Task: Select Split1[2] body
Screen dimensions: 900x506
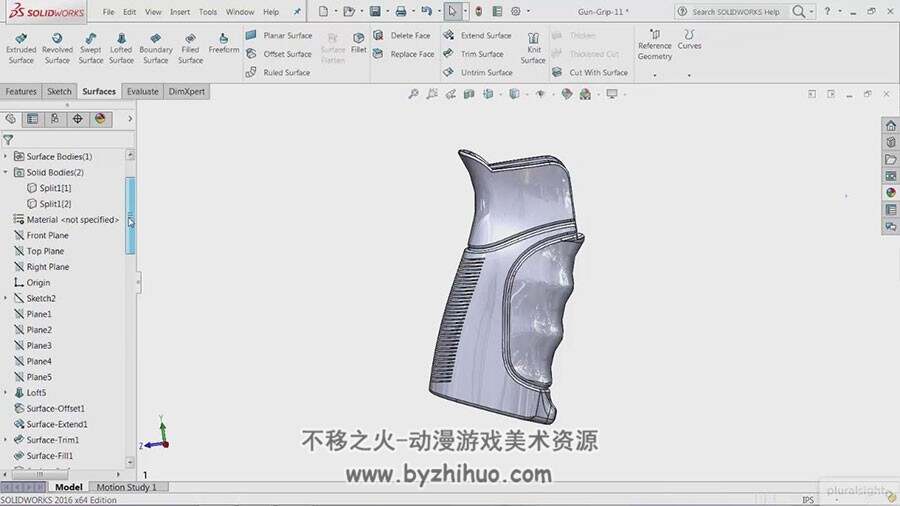Action: (49, 204)
